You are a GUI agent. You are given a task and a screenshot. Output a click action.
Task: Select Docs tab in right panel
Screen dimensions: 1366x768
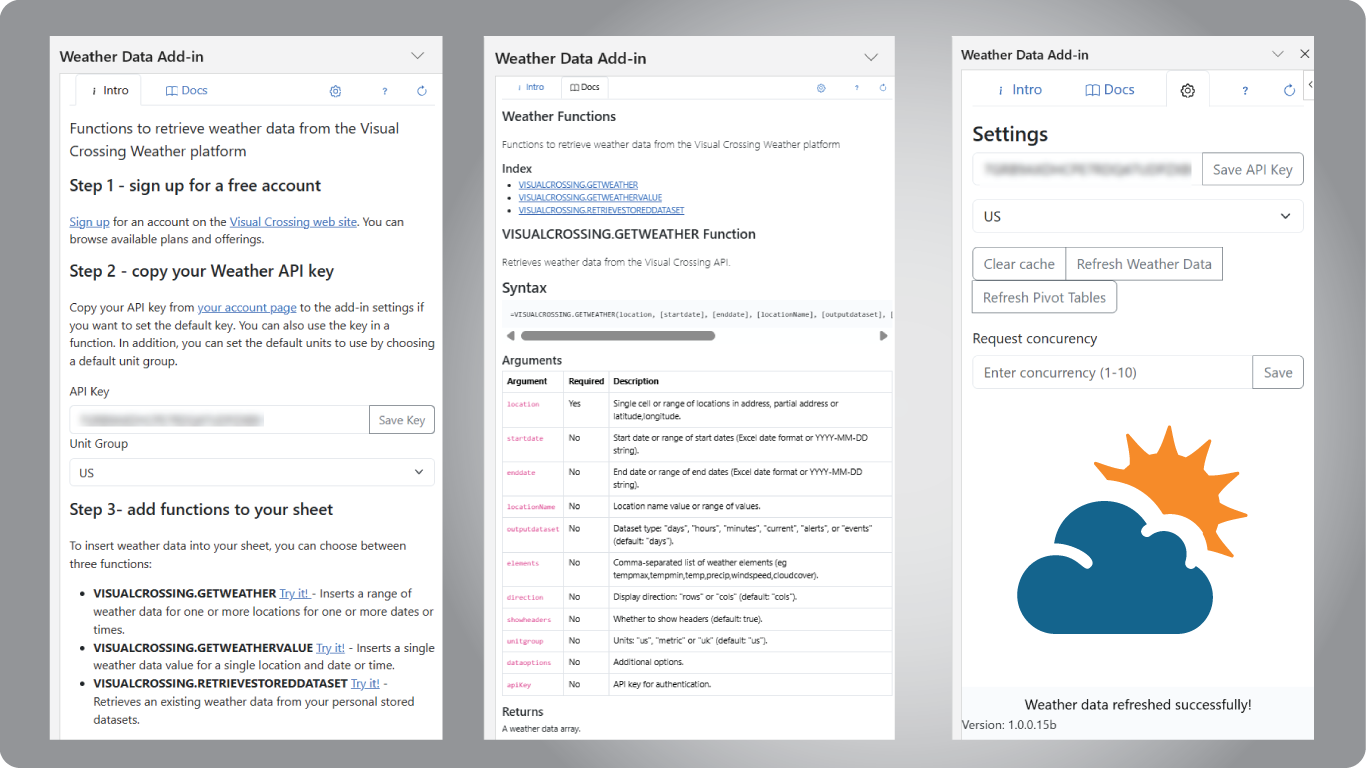point(1110,89)
